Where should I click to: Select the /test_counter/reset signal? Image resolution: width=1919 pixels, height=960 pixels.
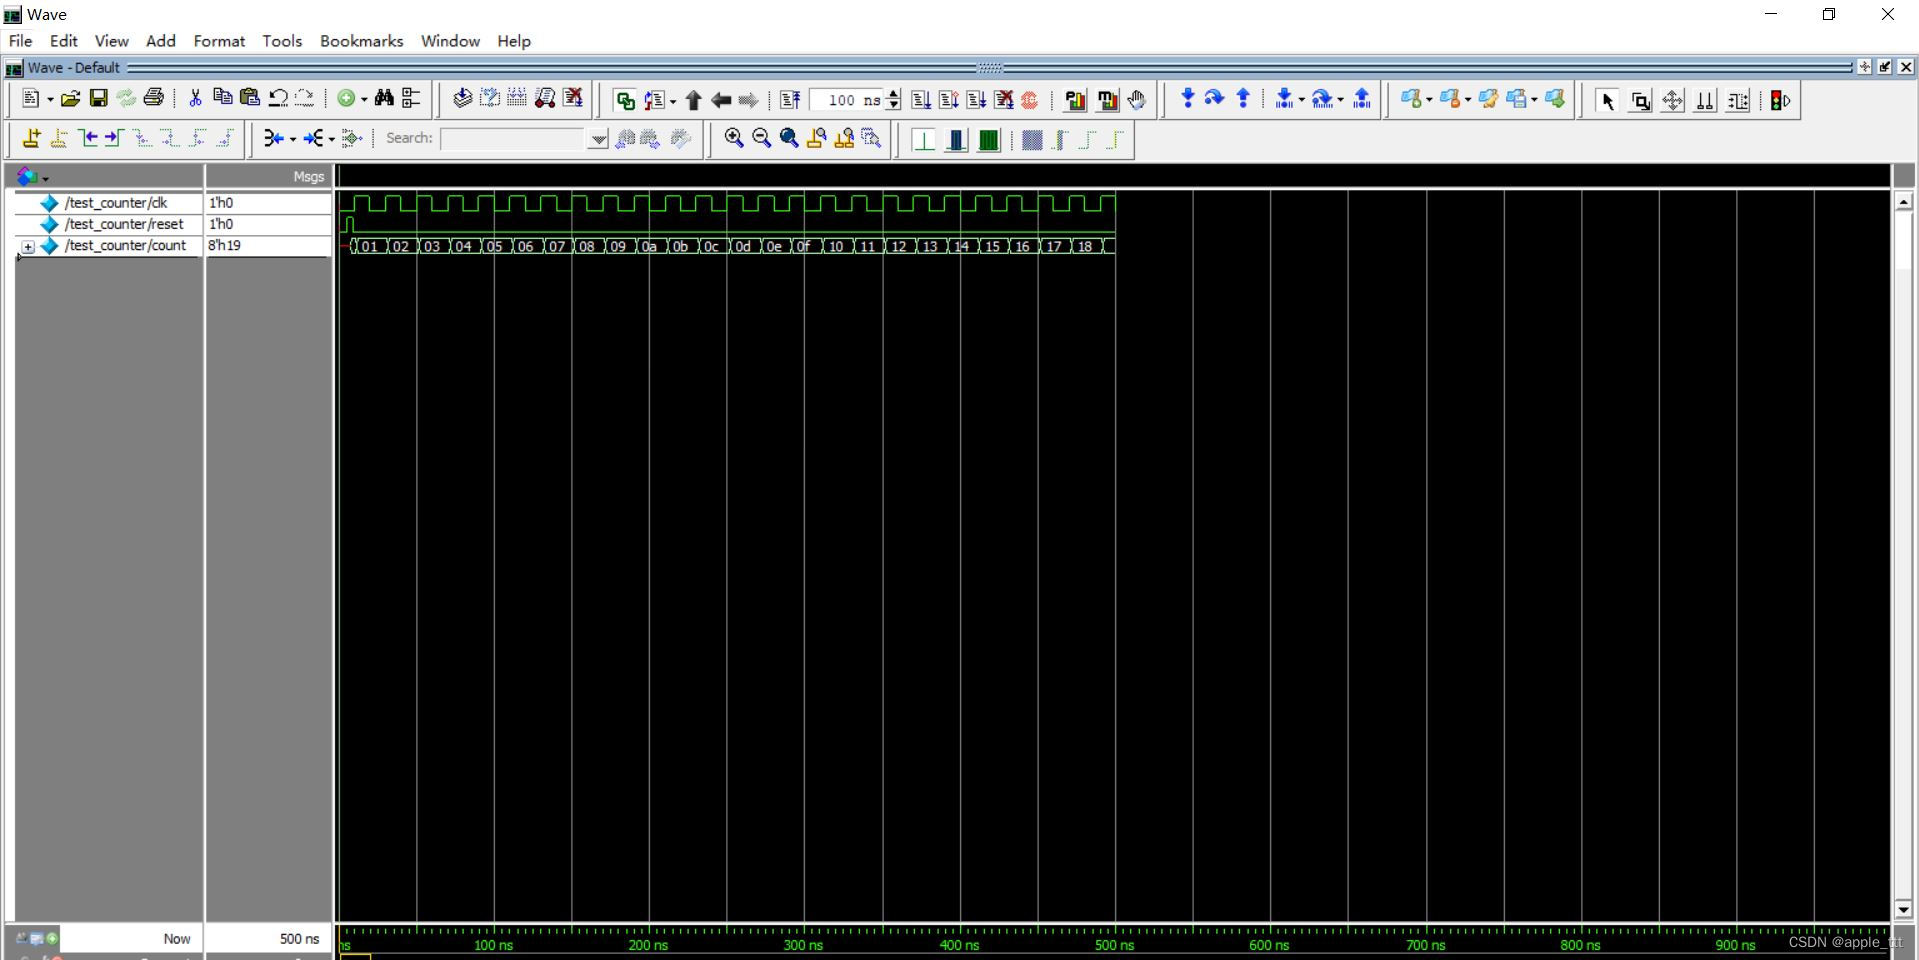coord(124,224)
